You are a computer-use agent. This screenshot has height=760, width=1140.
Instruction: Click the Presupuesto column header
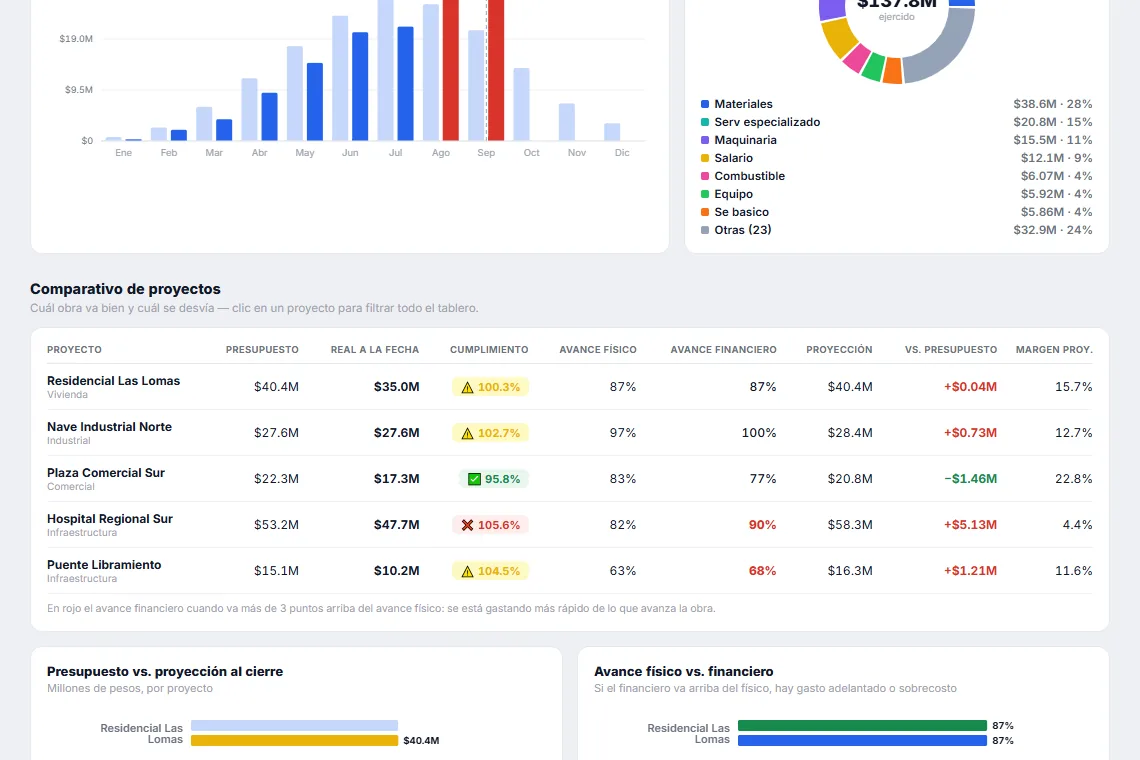click(262, 350)
